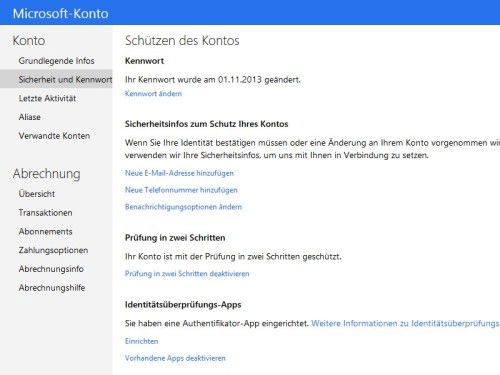Click the Identitätsüberprüfungs-Apps title
The width and height of the screenshot is (500, 375).
pyautogui.click(x=183, y=305)
